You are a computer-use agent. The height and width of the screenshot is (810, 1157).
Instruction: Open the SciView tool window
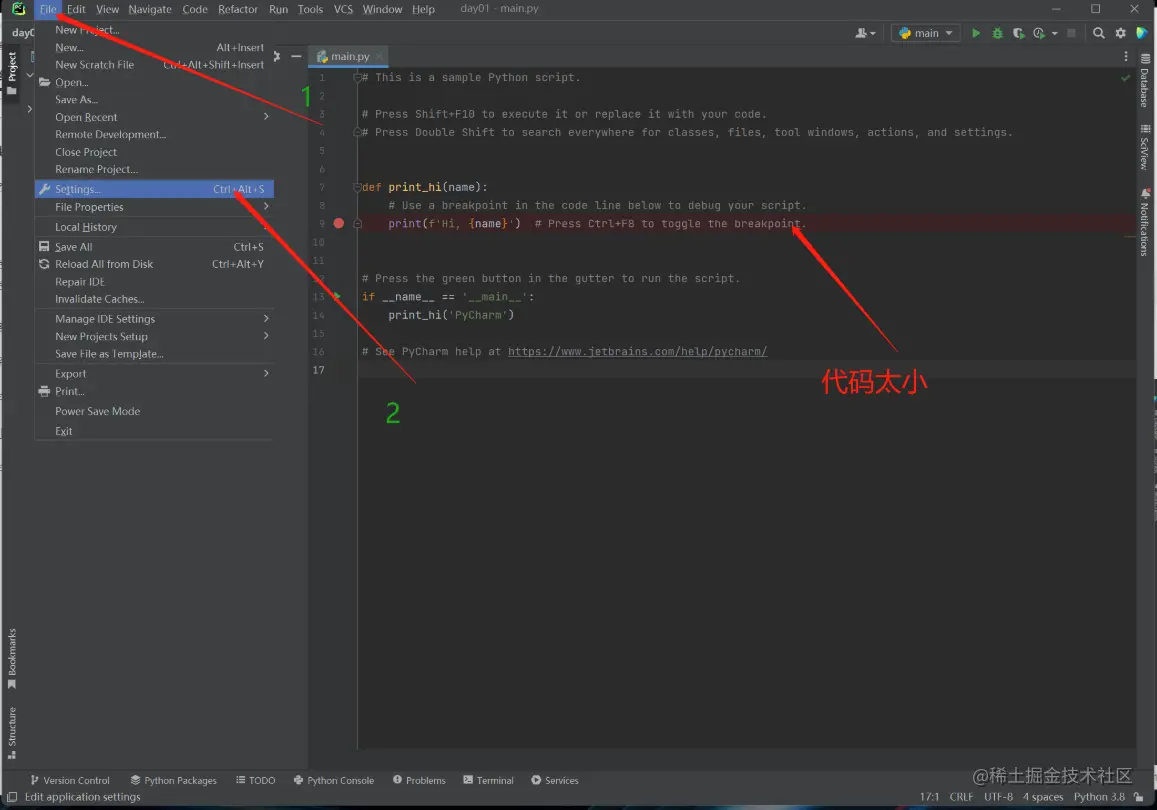pos(1144,147)
